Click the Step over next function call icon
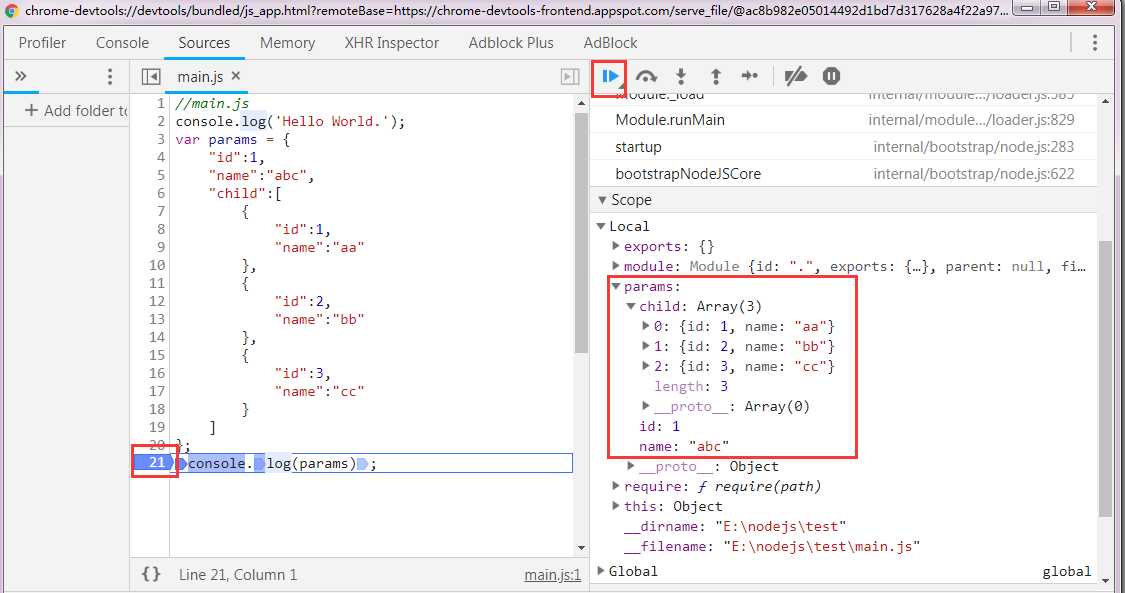Viewport: 1125px width, 593px height. click(646, 77)
